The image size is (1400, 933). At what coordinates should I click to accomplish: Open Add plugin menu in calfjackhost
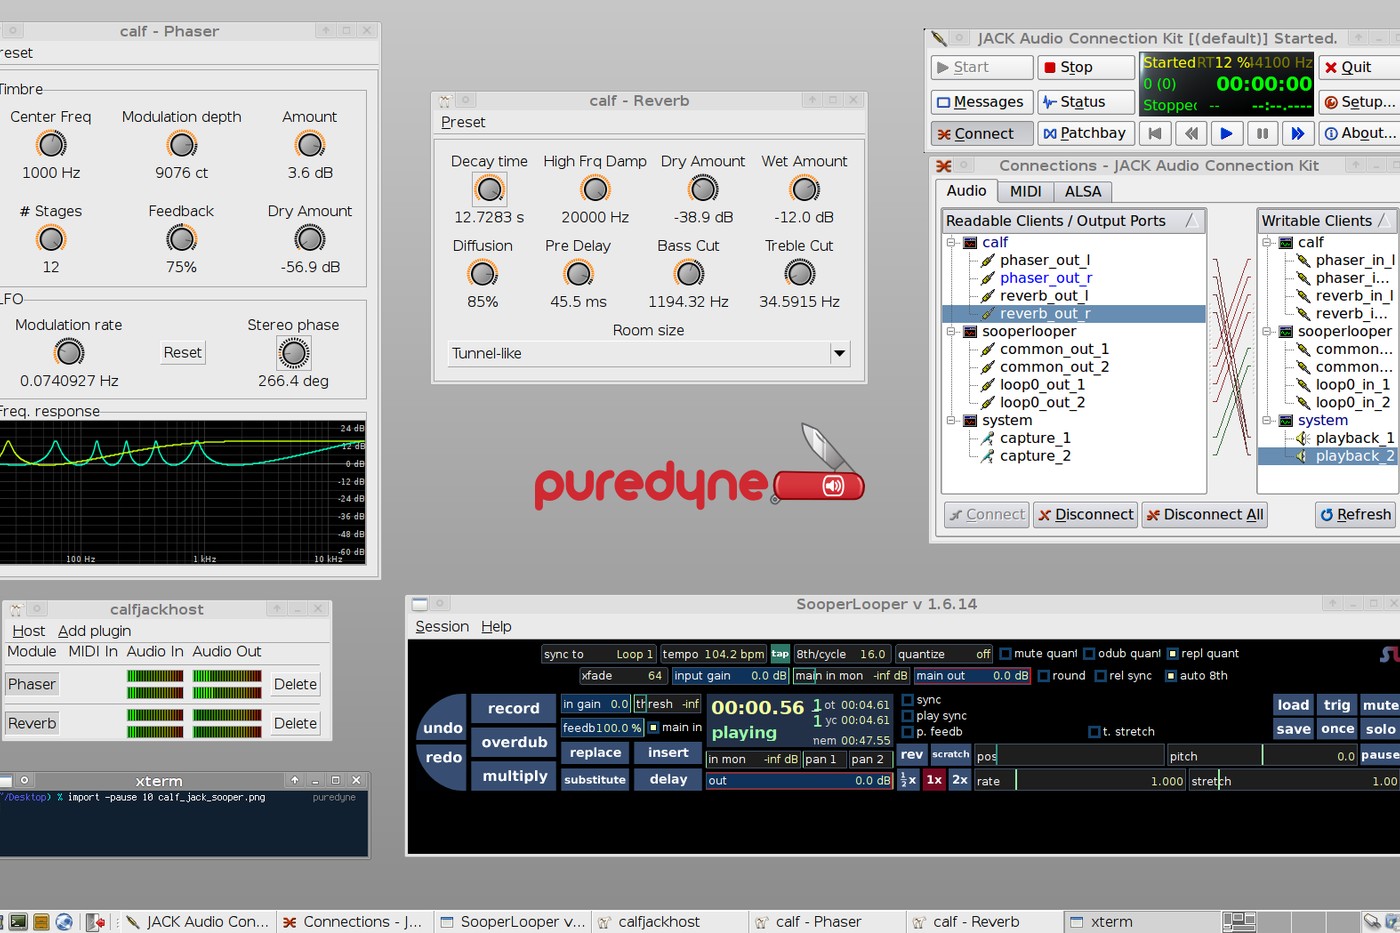[94, 631]
